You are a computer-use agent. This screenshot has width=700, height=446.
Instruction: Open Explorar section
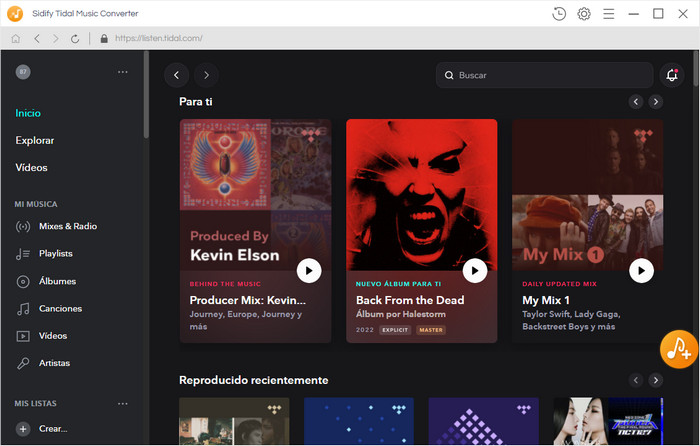[35, 141]
